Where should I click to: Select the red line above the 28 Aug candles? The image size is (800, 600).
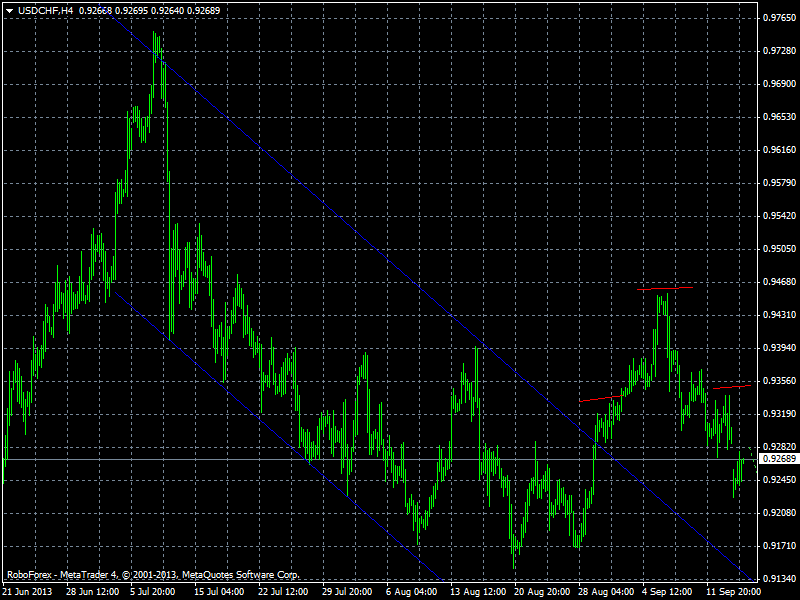(600, 398)
